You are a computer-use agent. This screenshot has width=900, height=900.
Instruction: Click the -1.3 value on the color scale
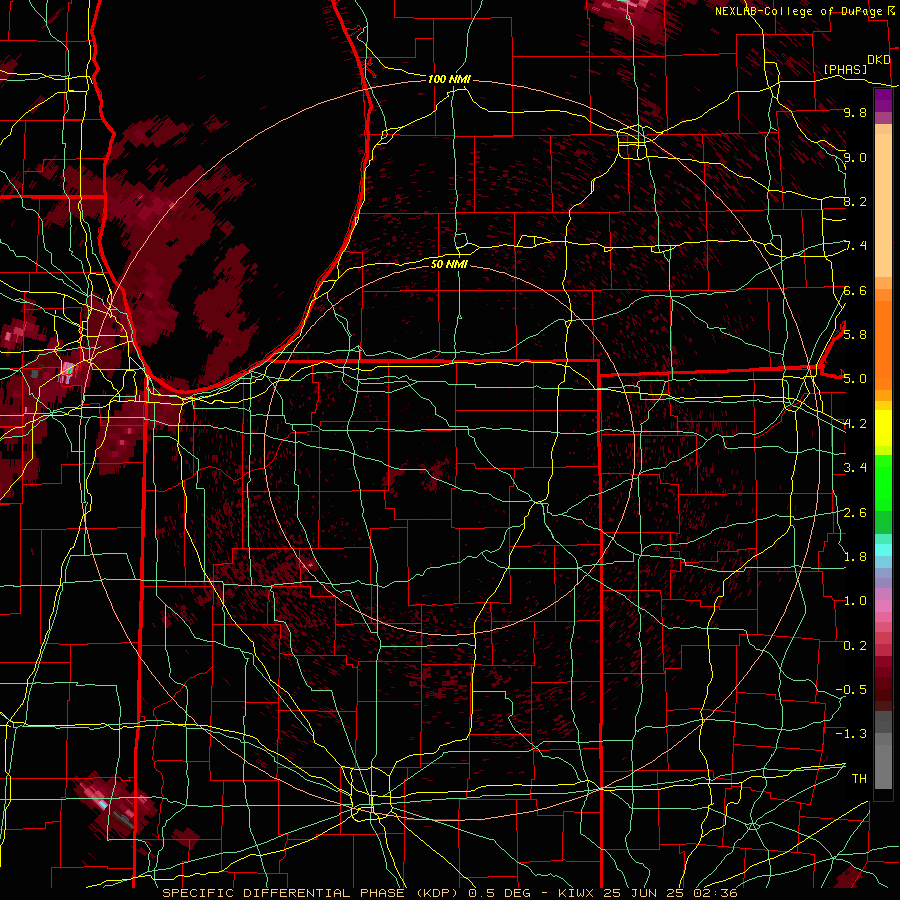click(851, 734)
